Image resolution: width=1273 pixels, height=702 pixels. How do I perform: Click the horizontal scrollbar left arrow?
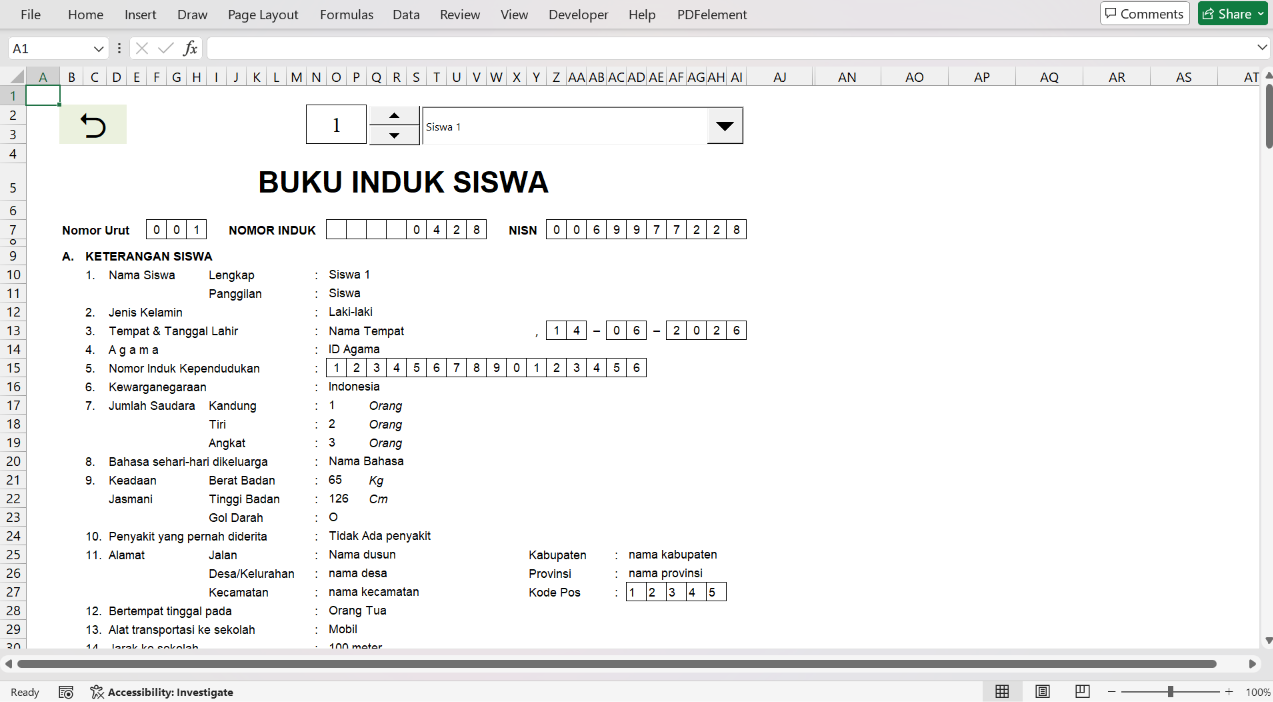click(9, 664)
